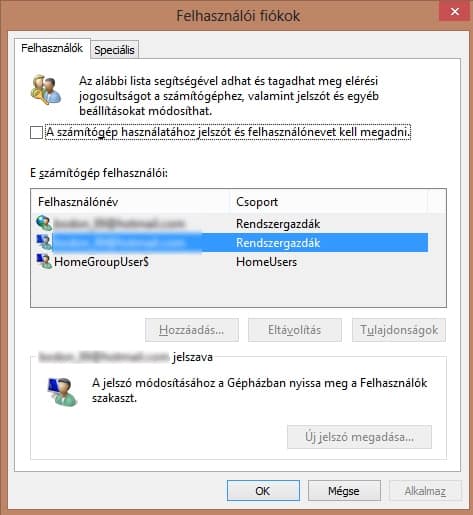Image resolution: width=473 pixels, height=515 pixels.
Task: Click Új jelszó megadása... button
Action: point(359,437)
